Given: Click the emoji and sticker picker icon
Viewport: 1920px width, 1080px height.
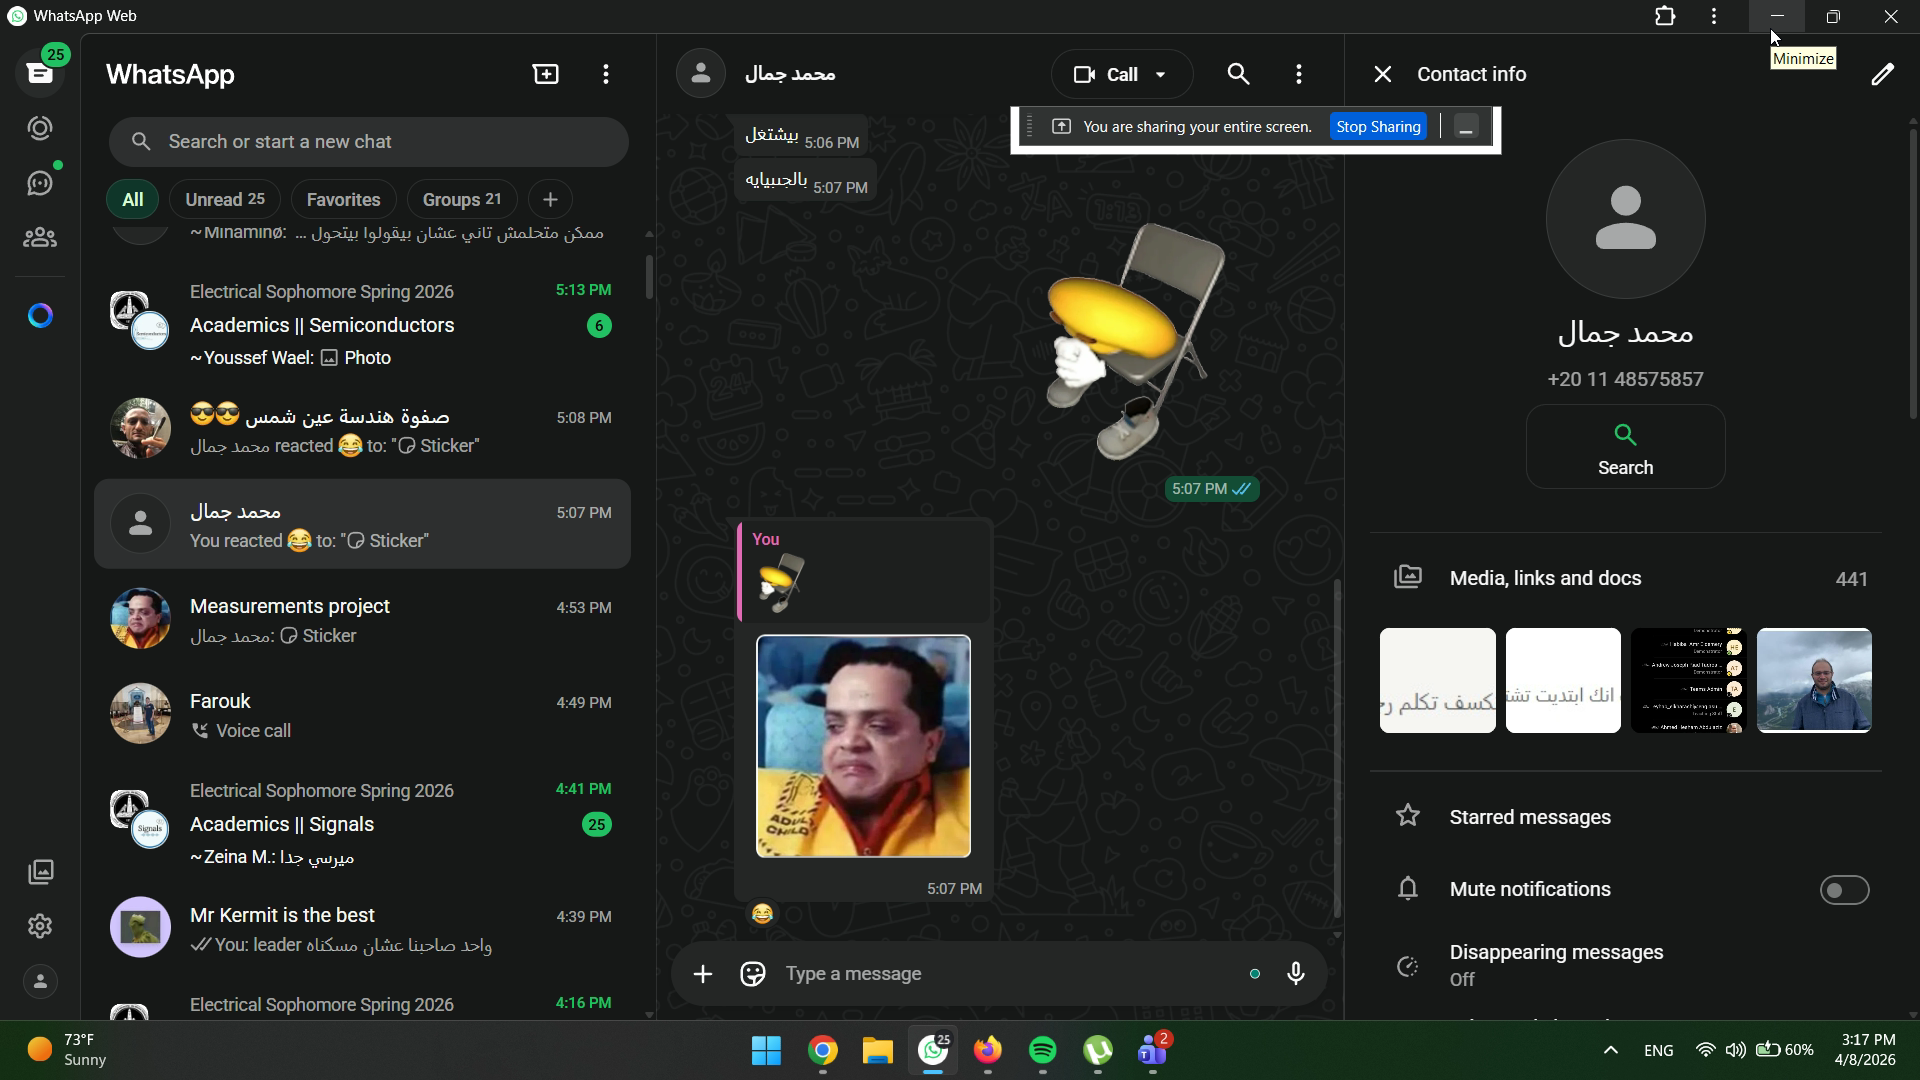Looking at the screenshot, I should 753,974.
